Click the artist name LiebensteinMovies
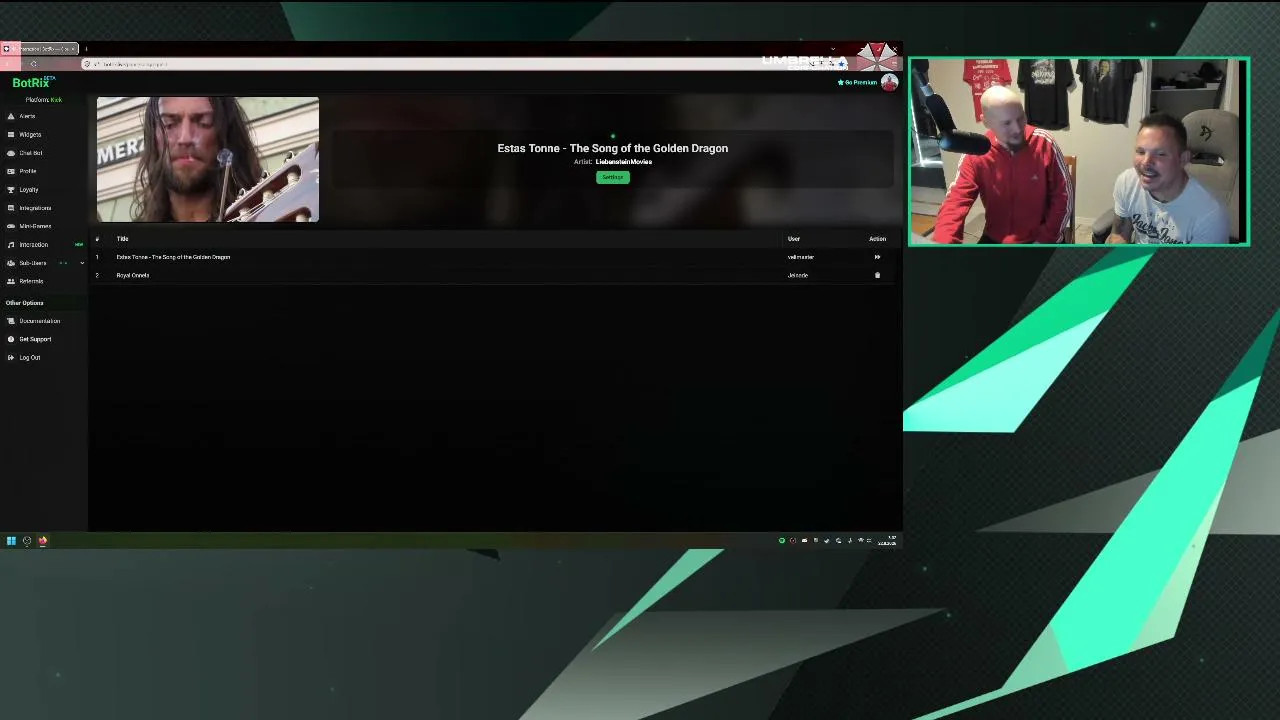 [624, 162]
